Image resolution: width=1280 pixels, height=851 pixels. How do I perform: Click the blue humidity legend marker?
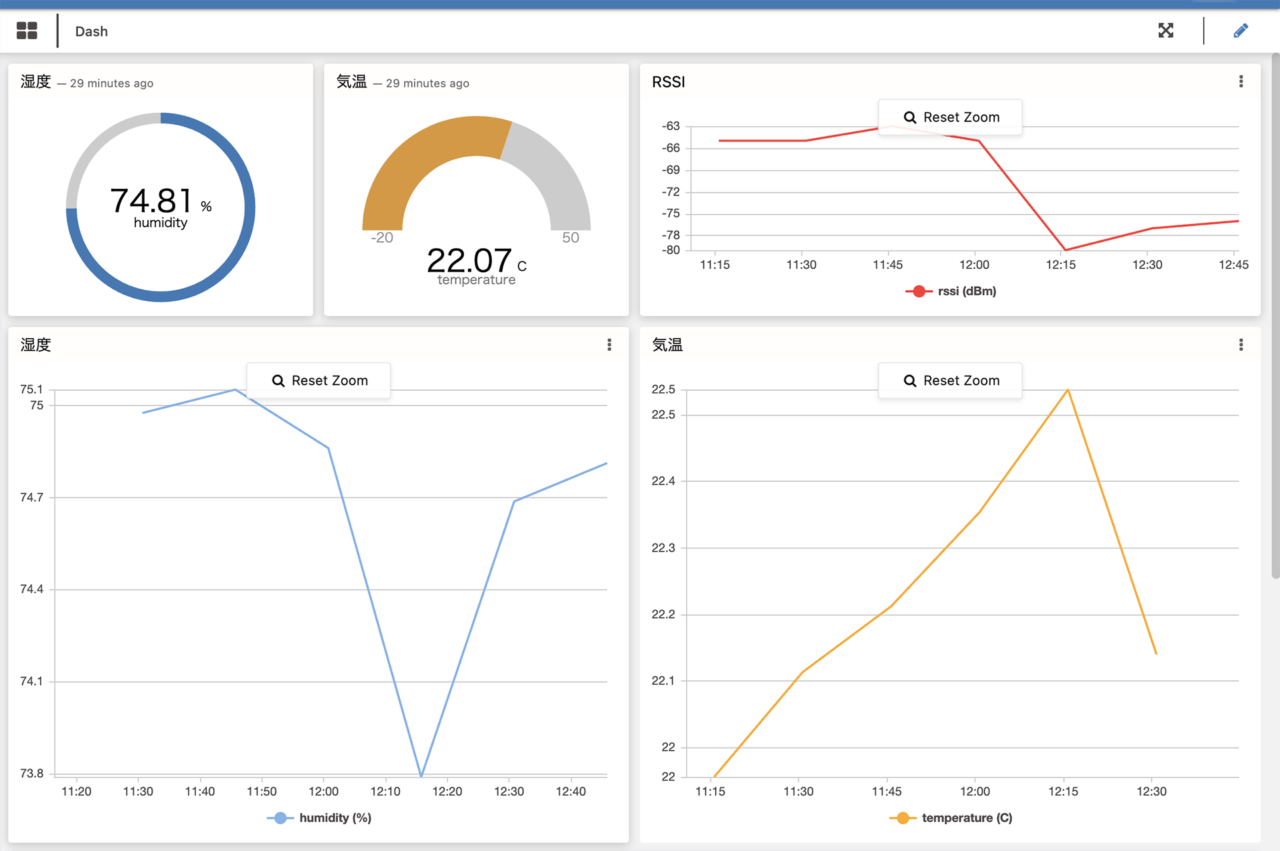coord(280,818)
